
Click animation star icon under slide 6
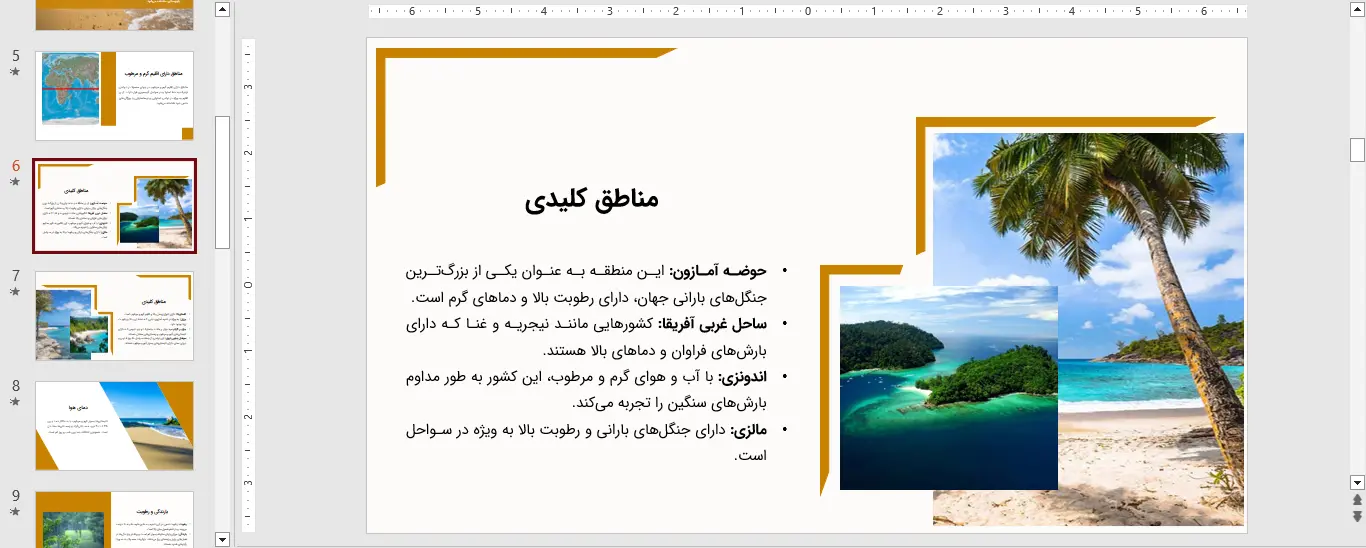[x=15, y=183]
